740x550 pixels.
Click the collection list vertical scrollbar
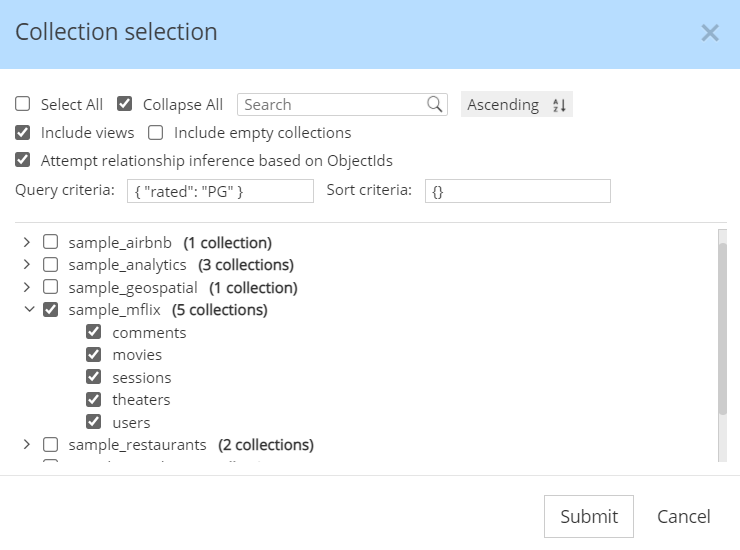click(722, 330)
